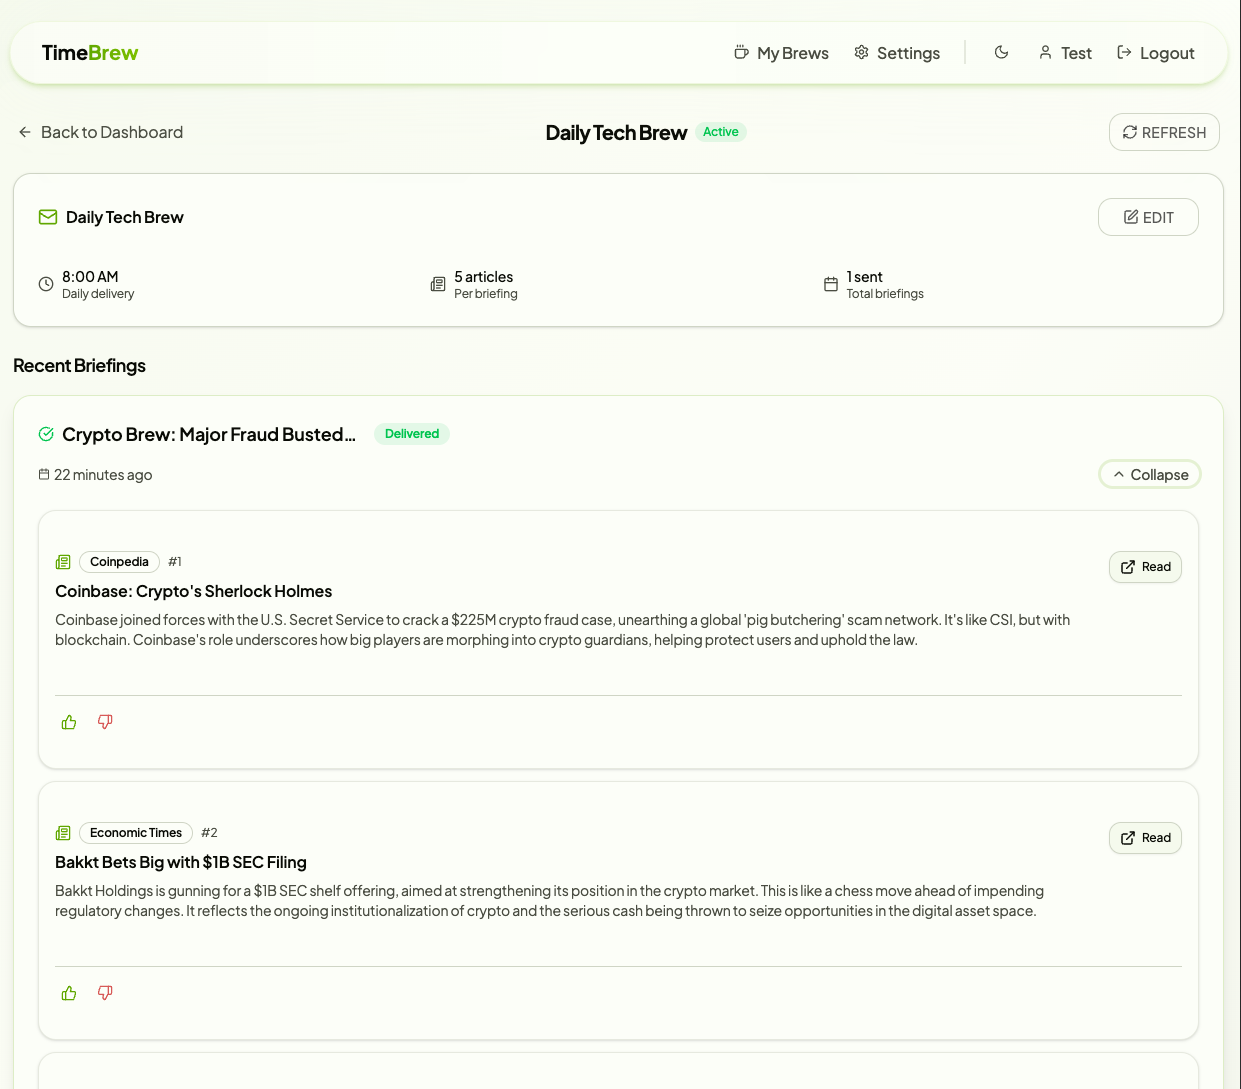Click the Bakkt Bets Big headline
Image resolution: width=1241 pixels, height=1089 pixels.
pos(181,862)
